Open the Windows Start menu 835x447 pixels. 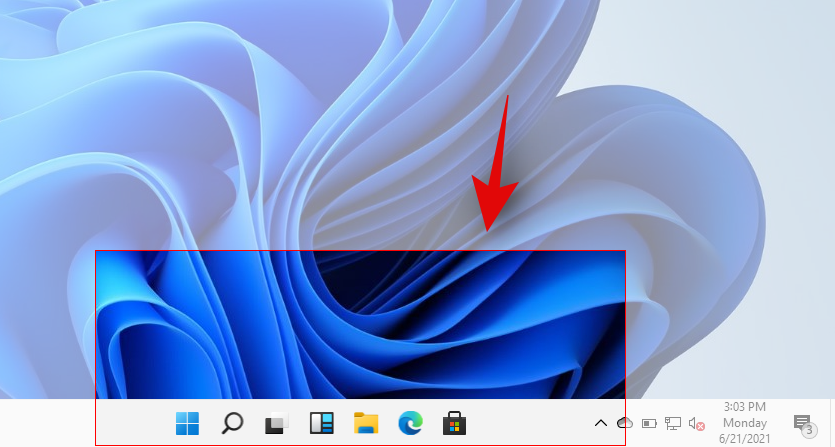[187, 424]
